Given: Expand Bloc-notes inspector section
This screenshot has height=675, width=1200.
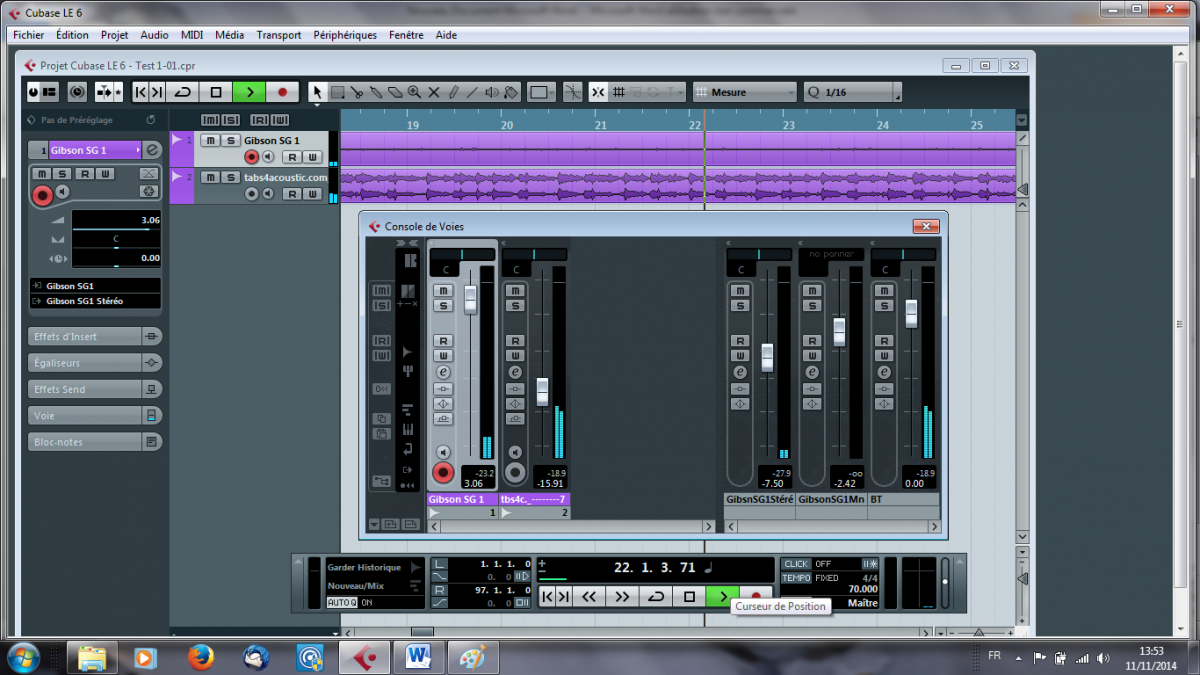Looking at the screenshot, I should click(x=96, y=442).
